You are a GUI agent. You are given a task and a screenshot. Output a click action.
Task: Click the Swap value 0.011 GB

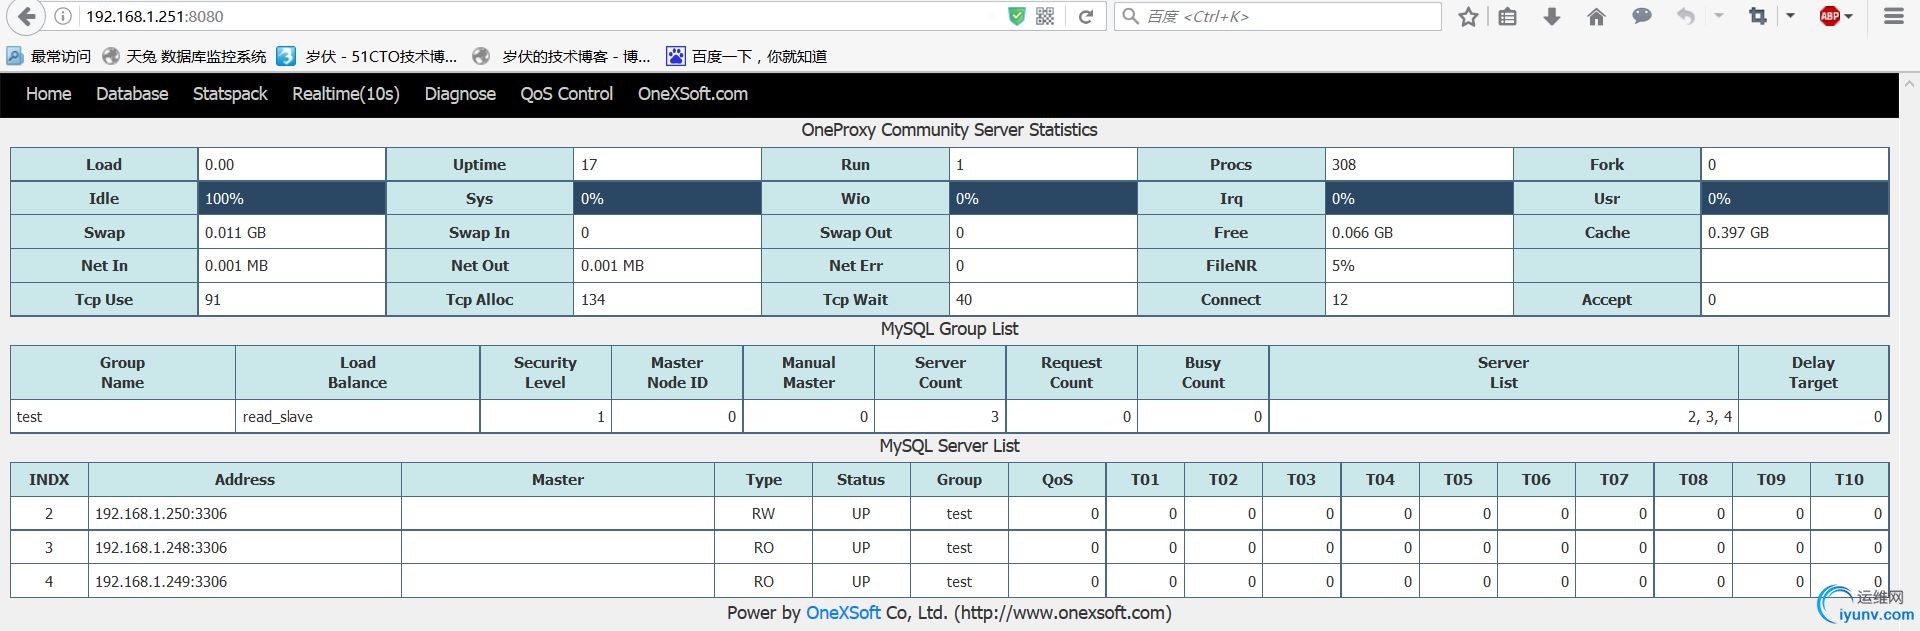point(235,233)
